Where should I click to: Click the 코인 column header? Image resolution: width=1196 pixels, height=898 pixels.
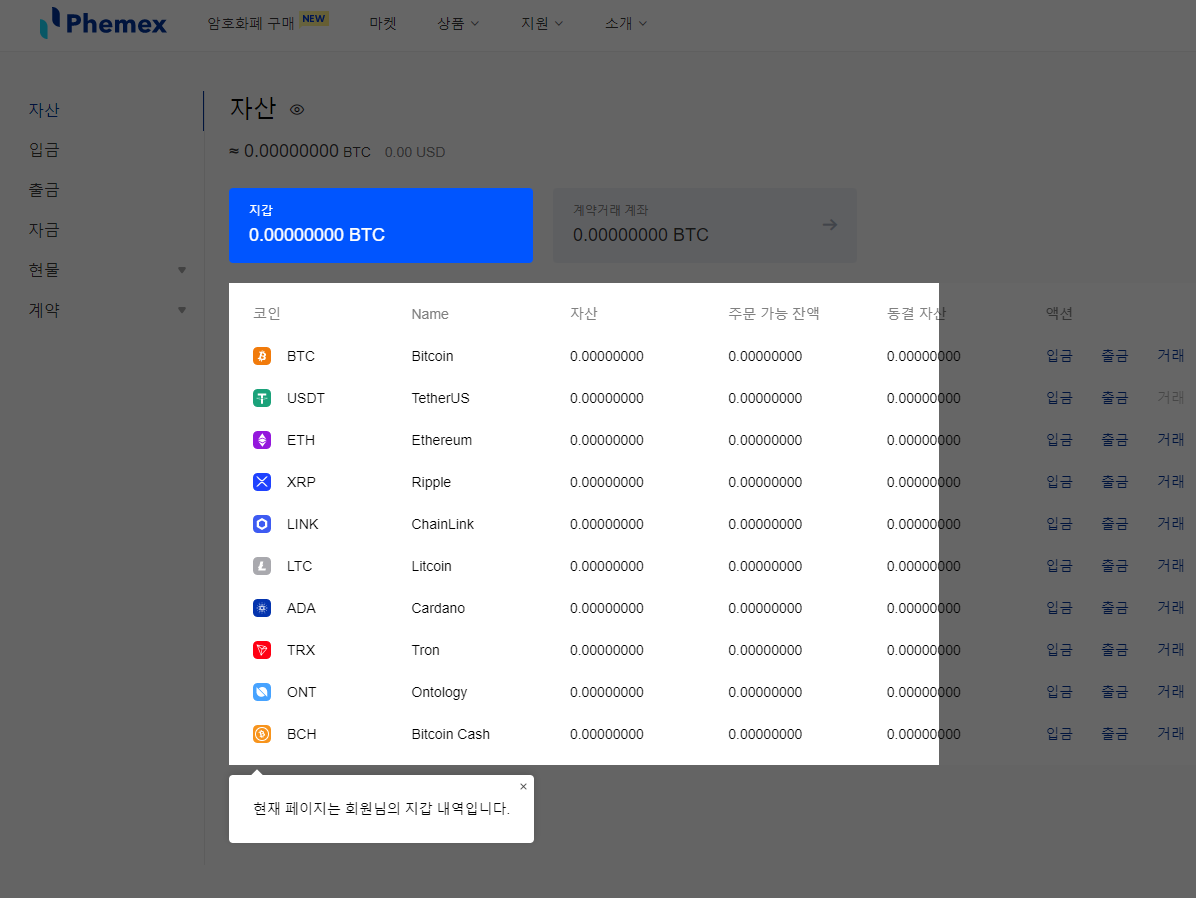tap(267, 314)
